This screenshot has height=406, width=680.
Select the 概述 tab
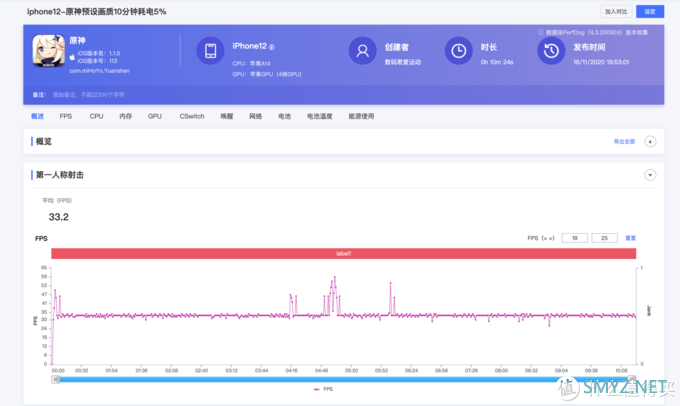pyautogui.click(x=38, y=116)
